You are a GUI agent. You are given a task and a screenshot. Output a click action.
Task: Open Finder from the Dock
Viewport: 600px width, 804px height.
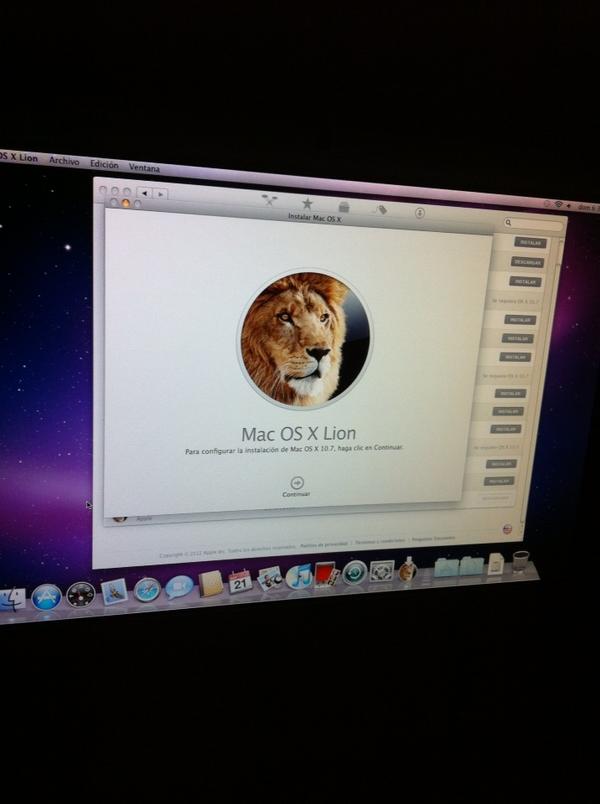click(11, 600)
